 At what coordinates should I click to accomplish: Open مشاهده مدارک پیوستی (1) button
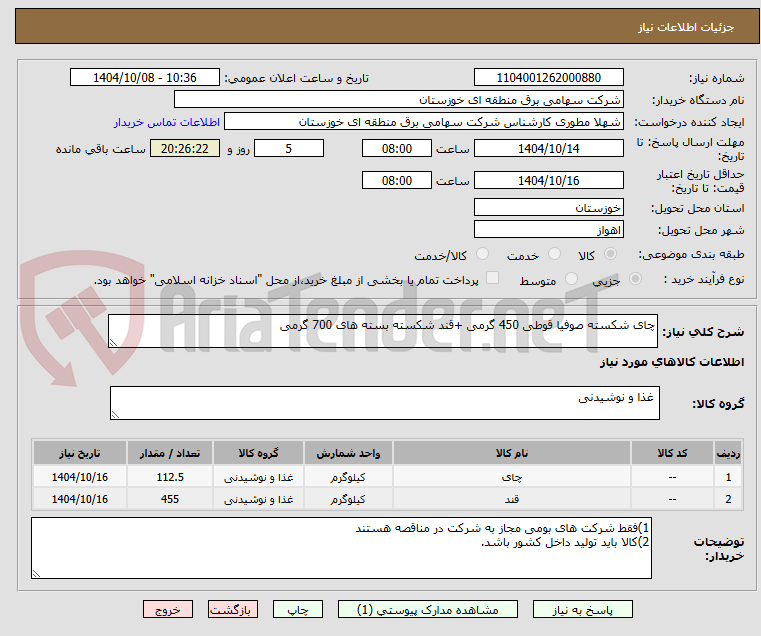point(428,609)
